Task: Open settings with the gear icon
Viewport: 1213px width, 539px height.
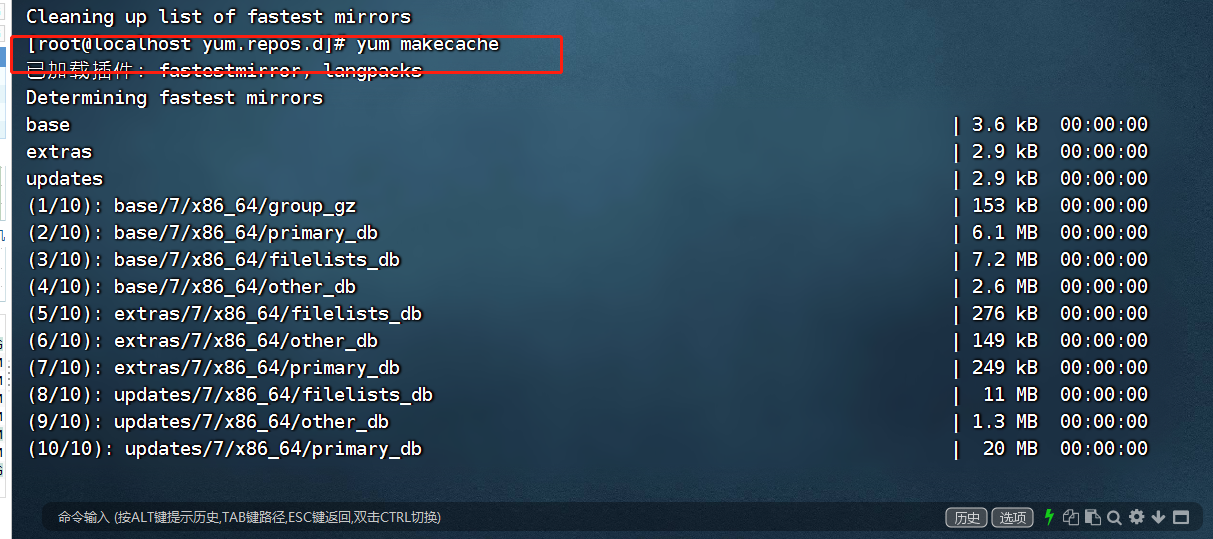Action: click(1136, 517)
